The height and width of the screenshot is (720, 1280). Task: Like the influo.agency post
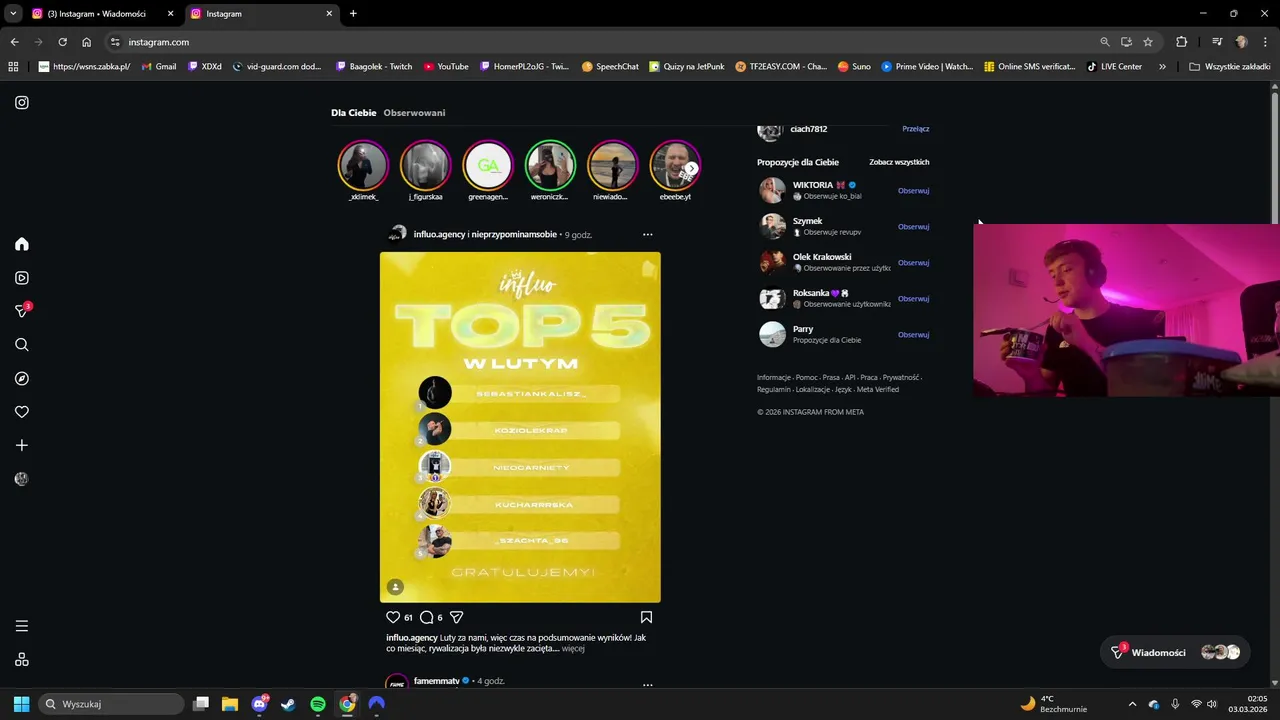[x=393, y=617]
